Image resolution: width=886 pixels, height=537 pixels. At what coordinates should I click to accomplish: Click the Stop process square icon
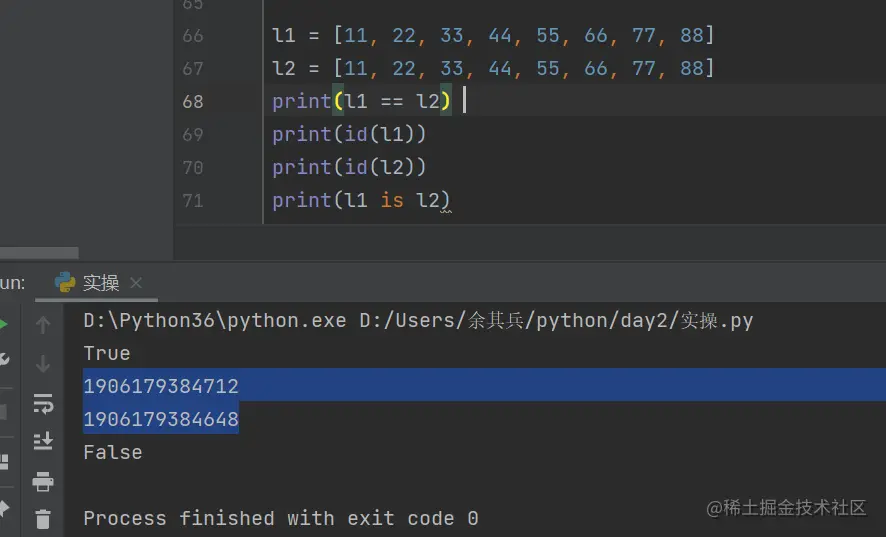[x=3, y=411]
